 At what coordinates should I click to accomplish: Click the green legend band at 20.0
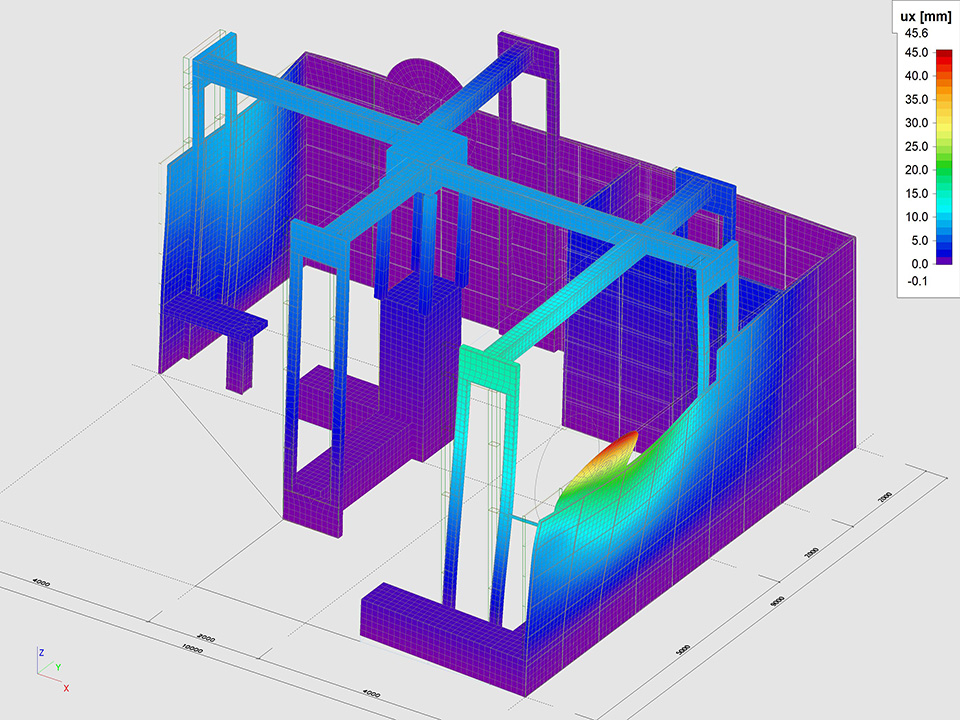[944, 169]
